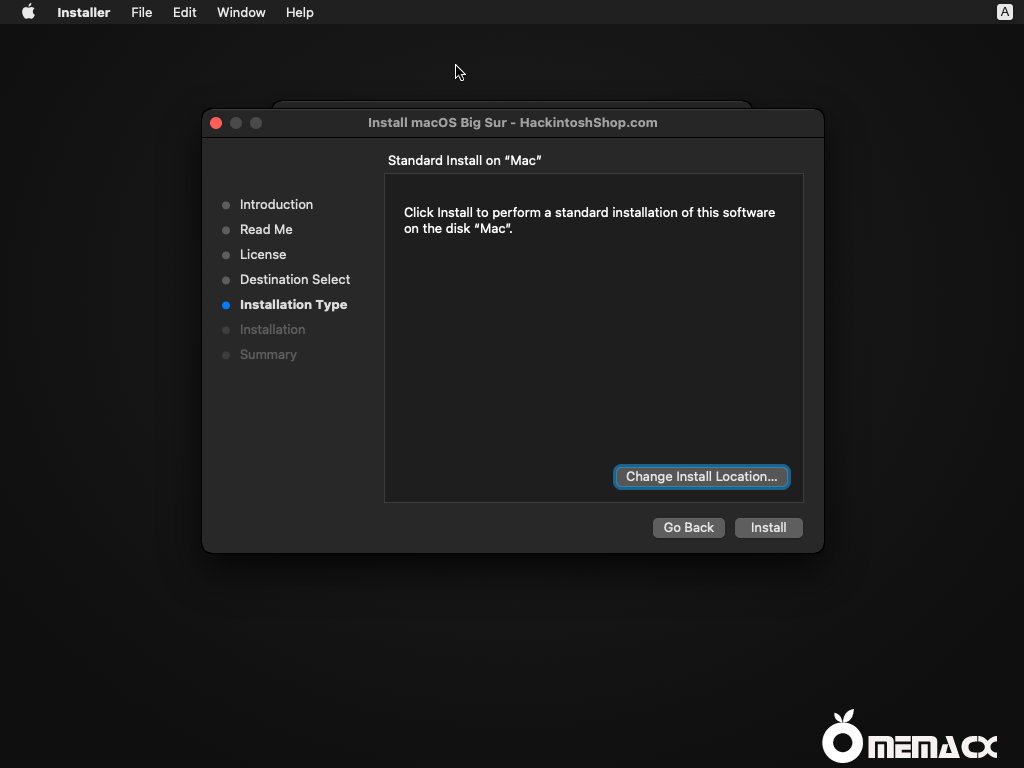This screenshot has width=1024, height=768.
Task: Select the License step in sidebar
Action: 262,255
